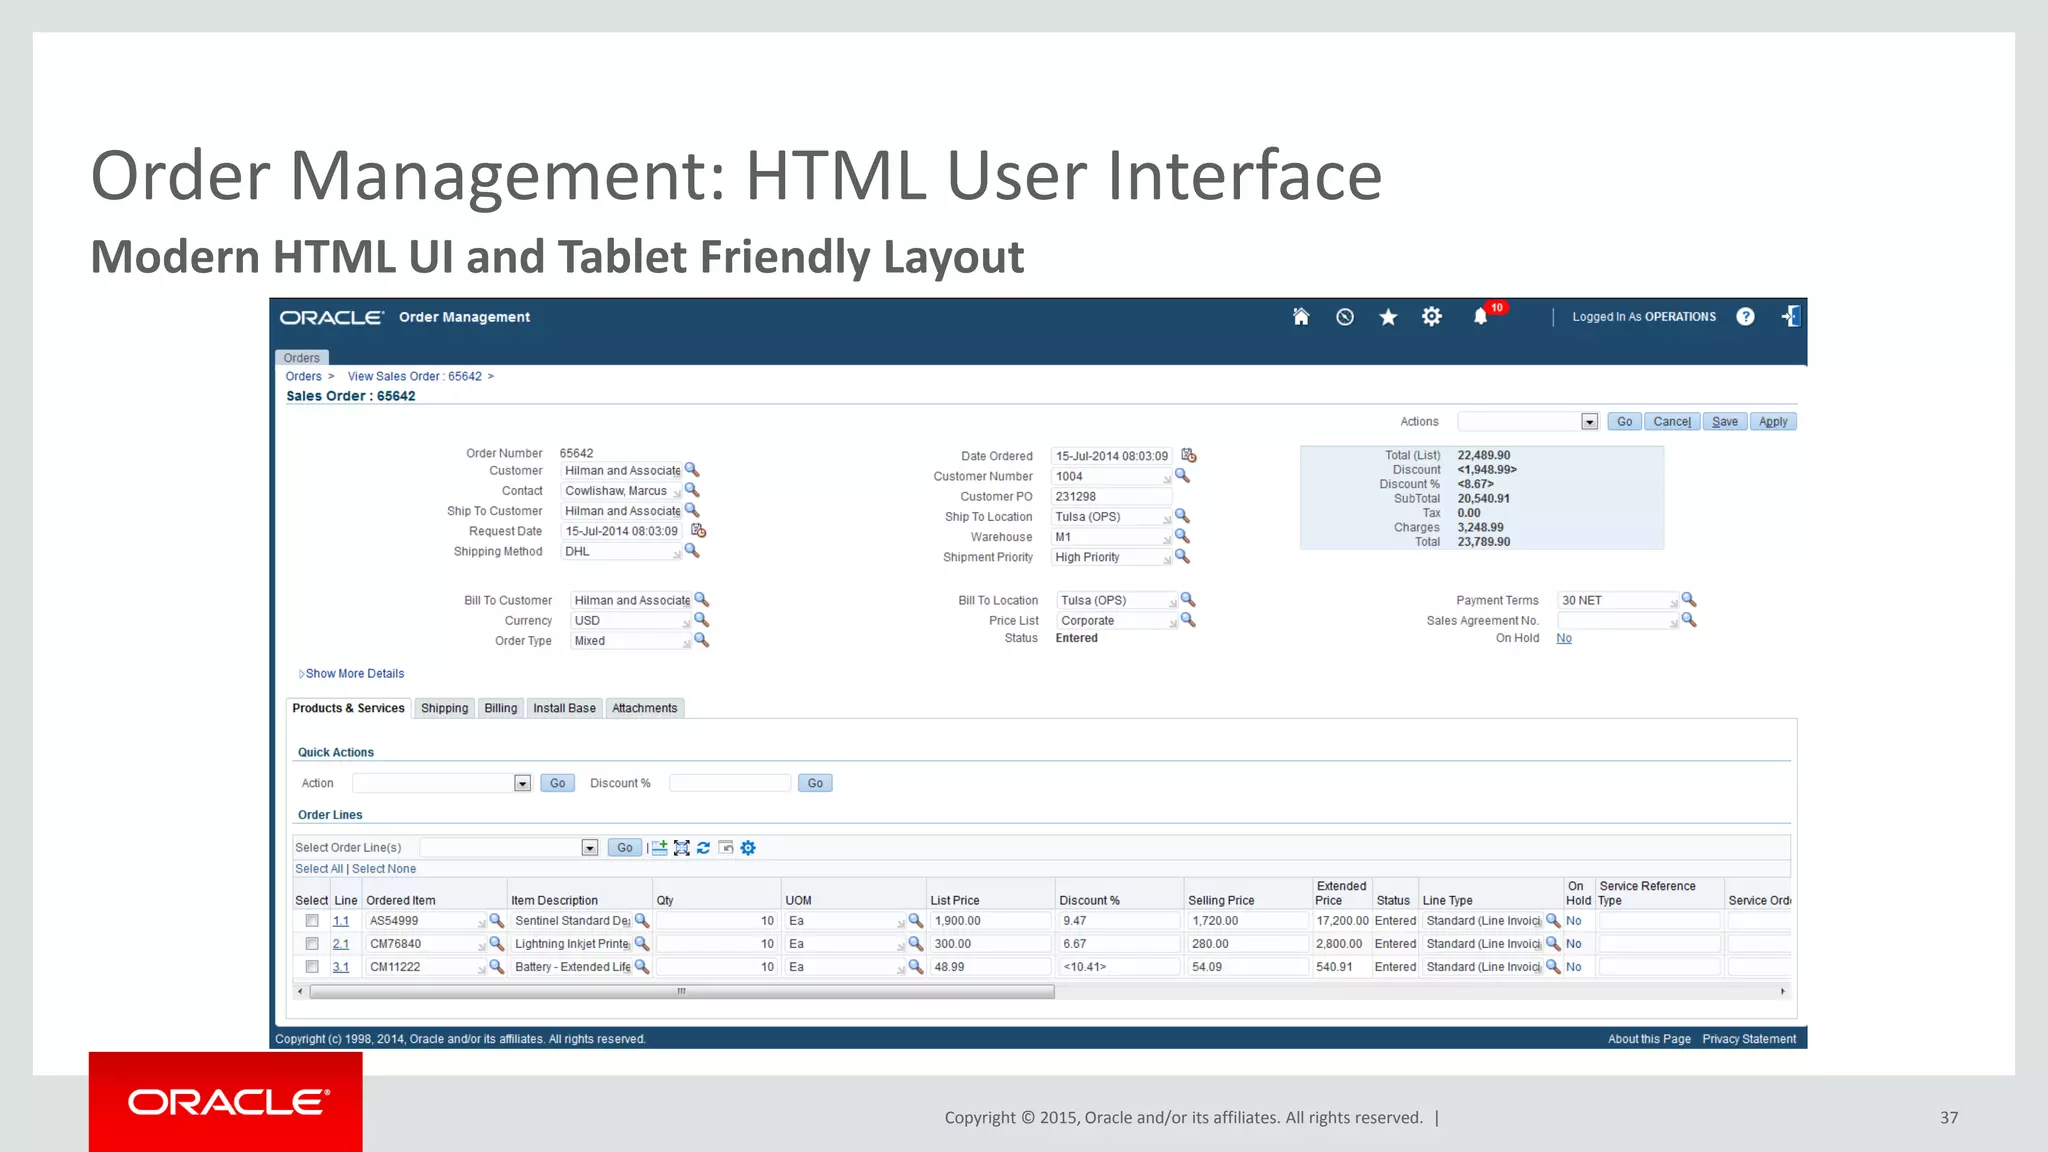Open the Install Base tab
This screenshot has width=2048, height=1152.
(564, 708)
